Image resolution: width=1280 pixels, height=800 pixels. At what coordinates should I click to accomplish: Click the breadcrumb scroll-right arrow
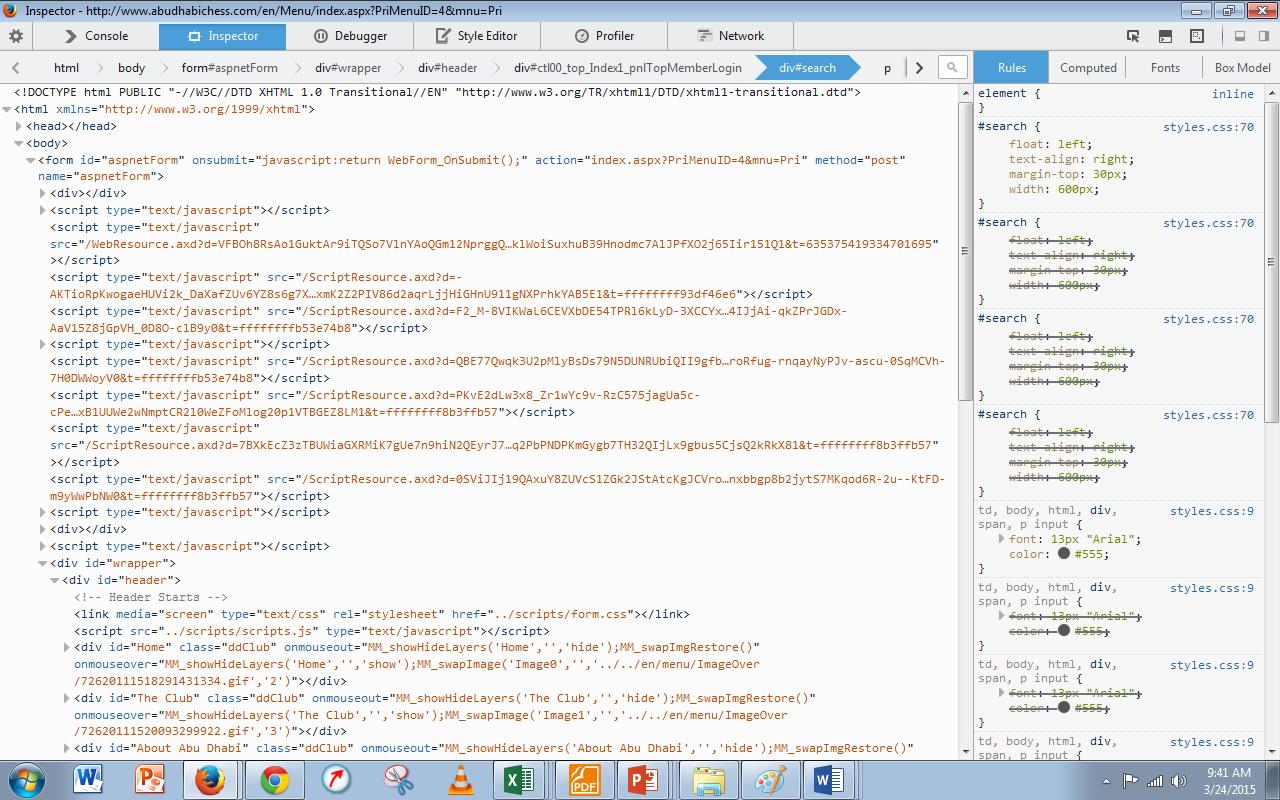point(919,68)
